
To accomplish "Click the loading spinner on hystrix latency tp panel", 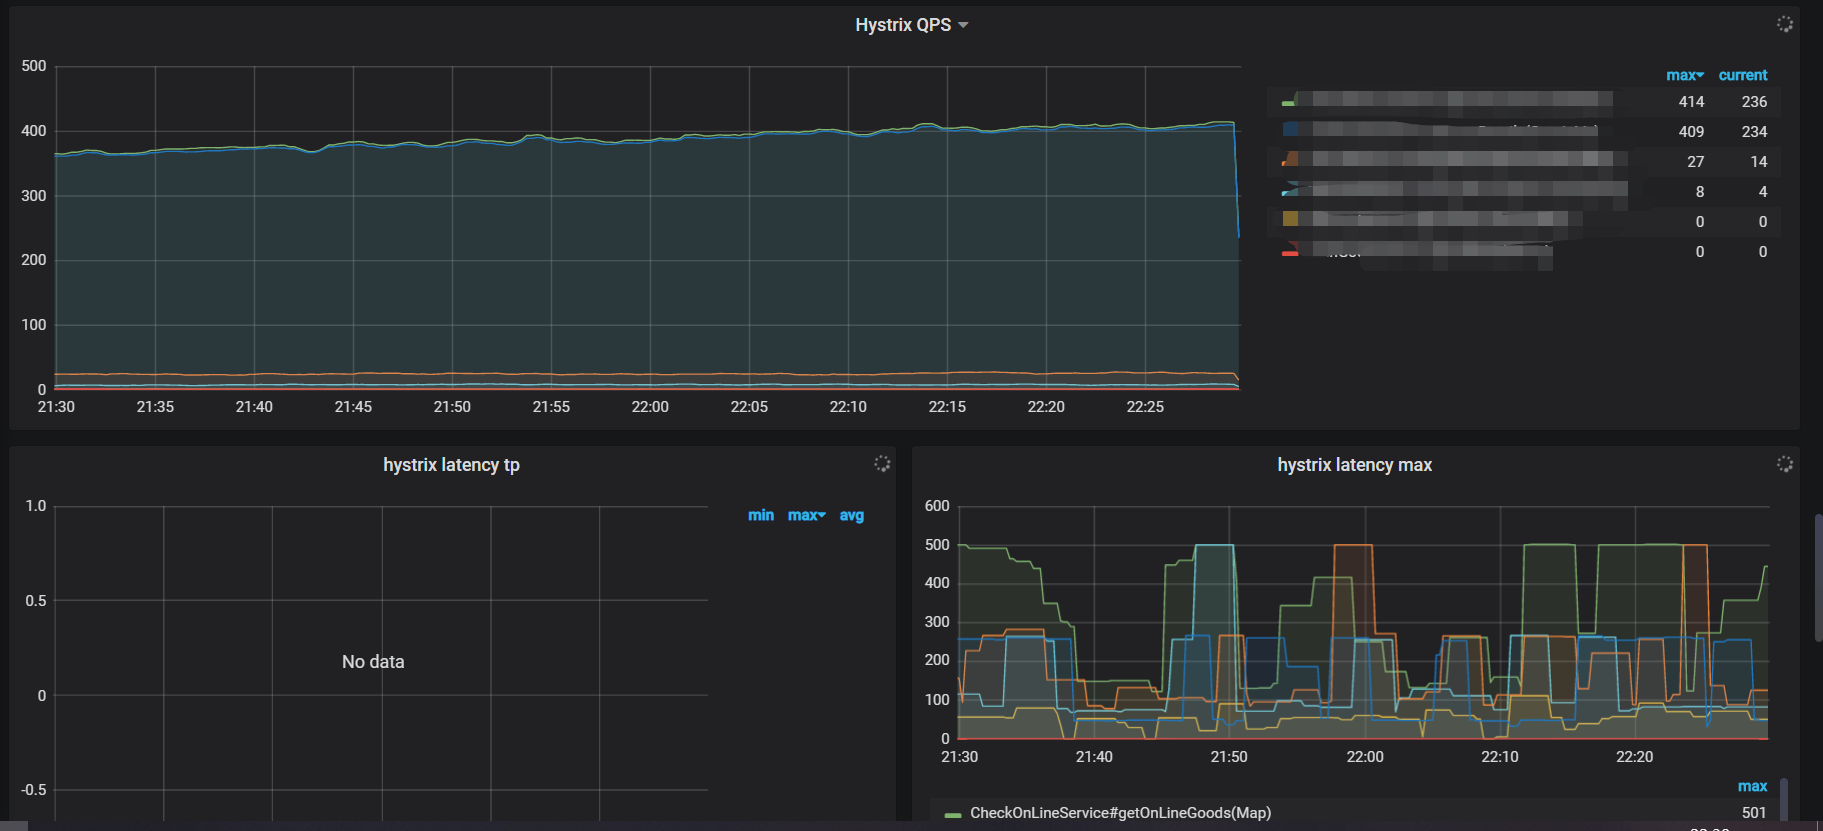I will click(881, 463).
